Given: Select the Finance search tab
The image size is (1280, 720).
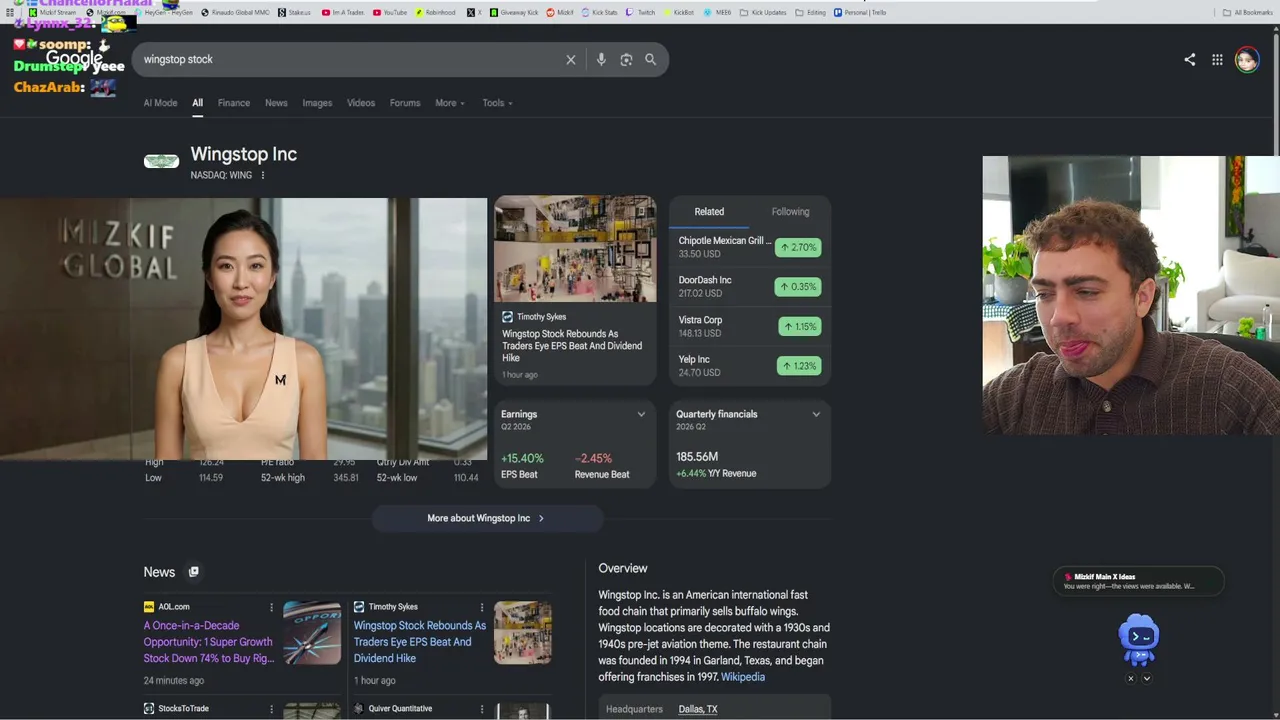Looking at the screenshot, I should click(x=234, y=103).
